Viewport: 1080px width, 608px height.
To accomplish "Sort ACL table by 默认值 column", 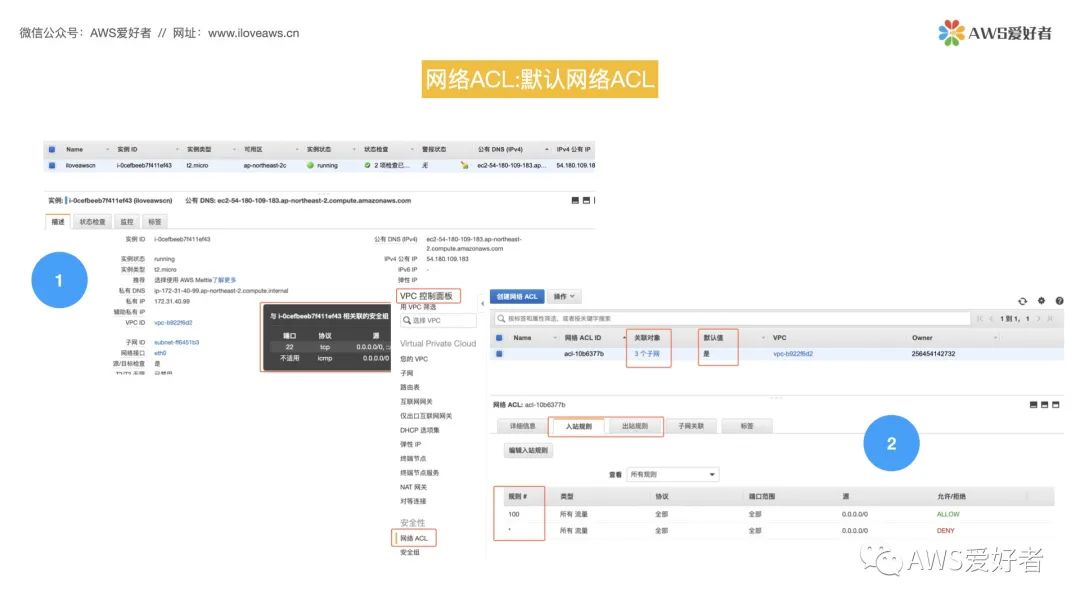I will point(713,338).
